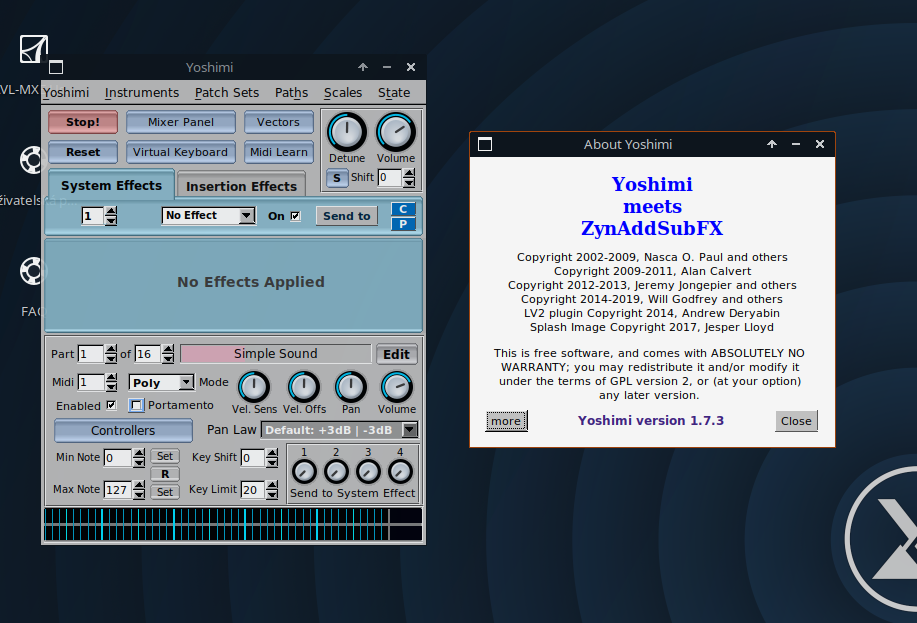Open the Virtual Keyboard
The height and width of the screenshot is (623, 917).
point(180,152)
